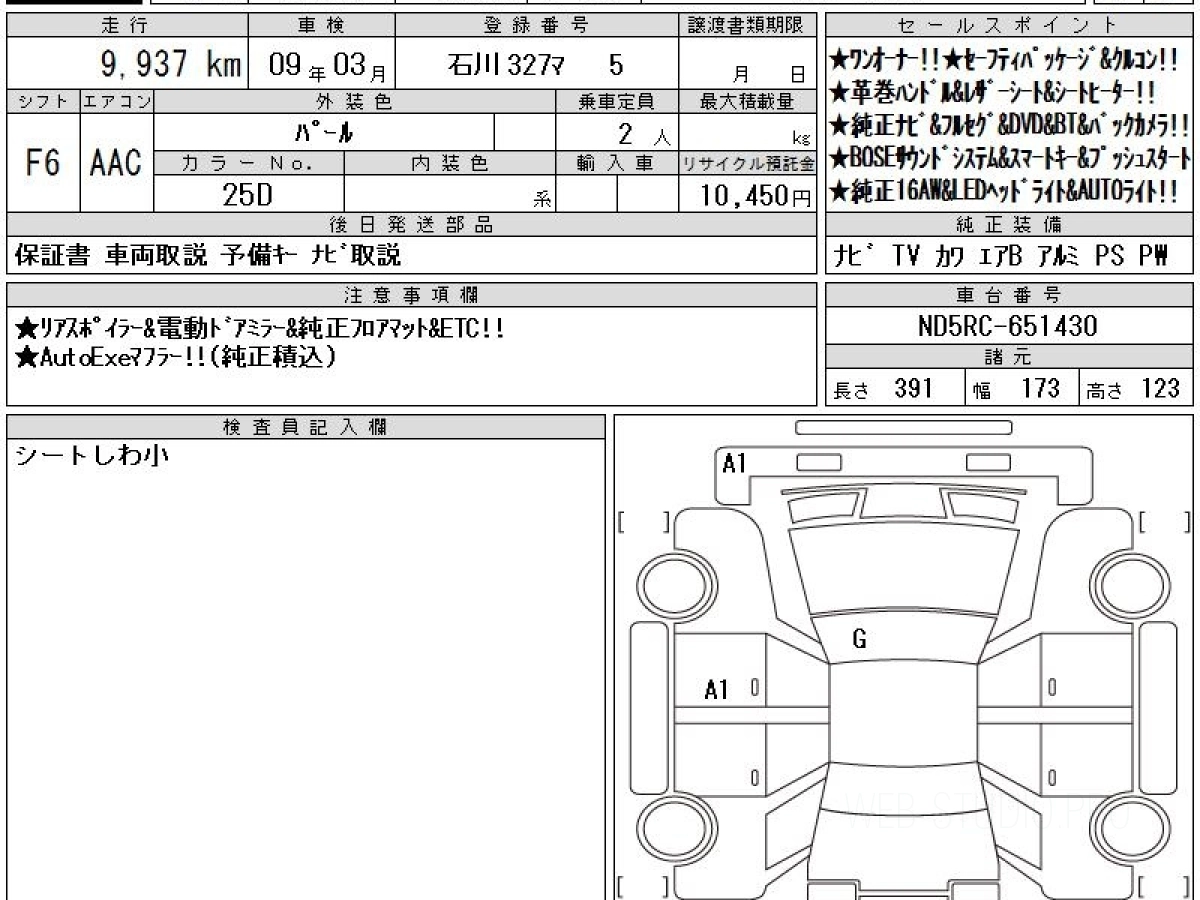Select the 走行 column header
The width and height of the screenshot is (1200, 900).
[127, 26]
